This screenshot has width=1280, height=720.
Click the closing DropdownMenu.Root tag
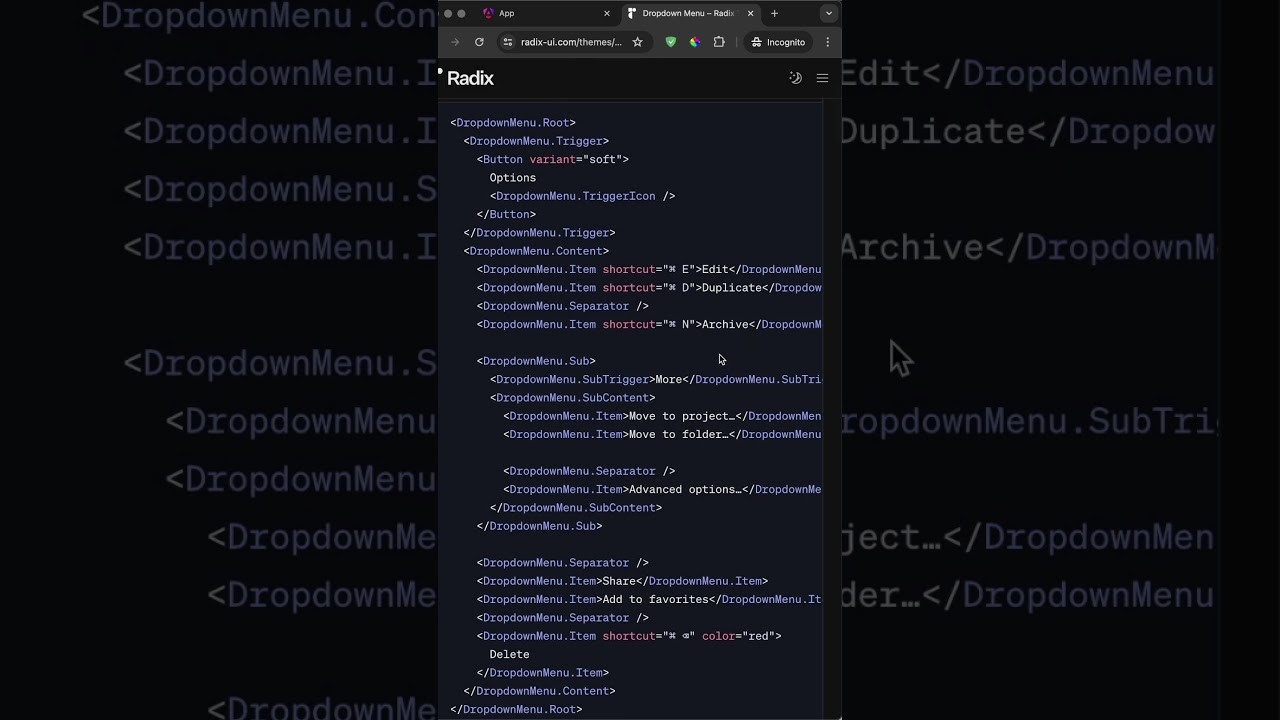(516, 710)
